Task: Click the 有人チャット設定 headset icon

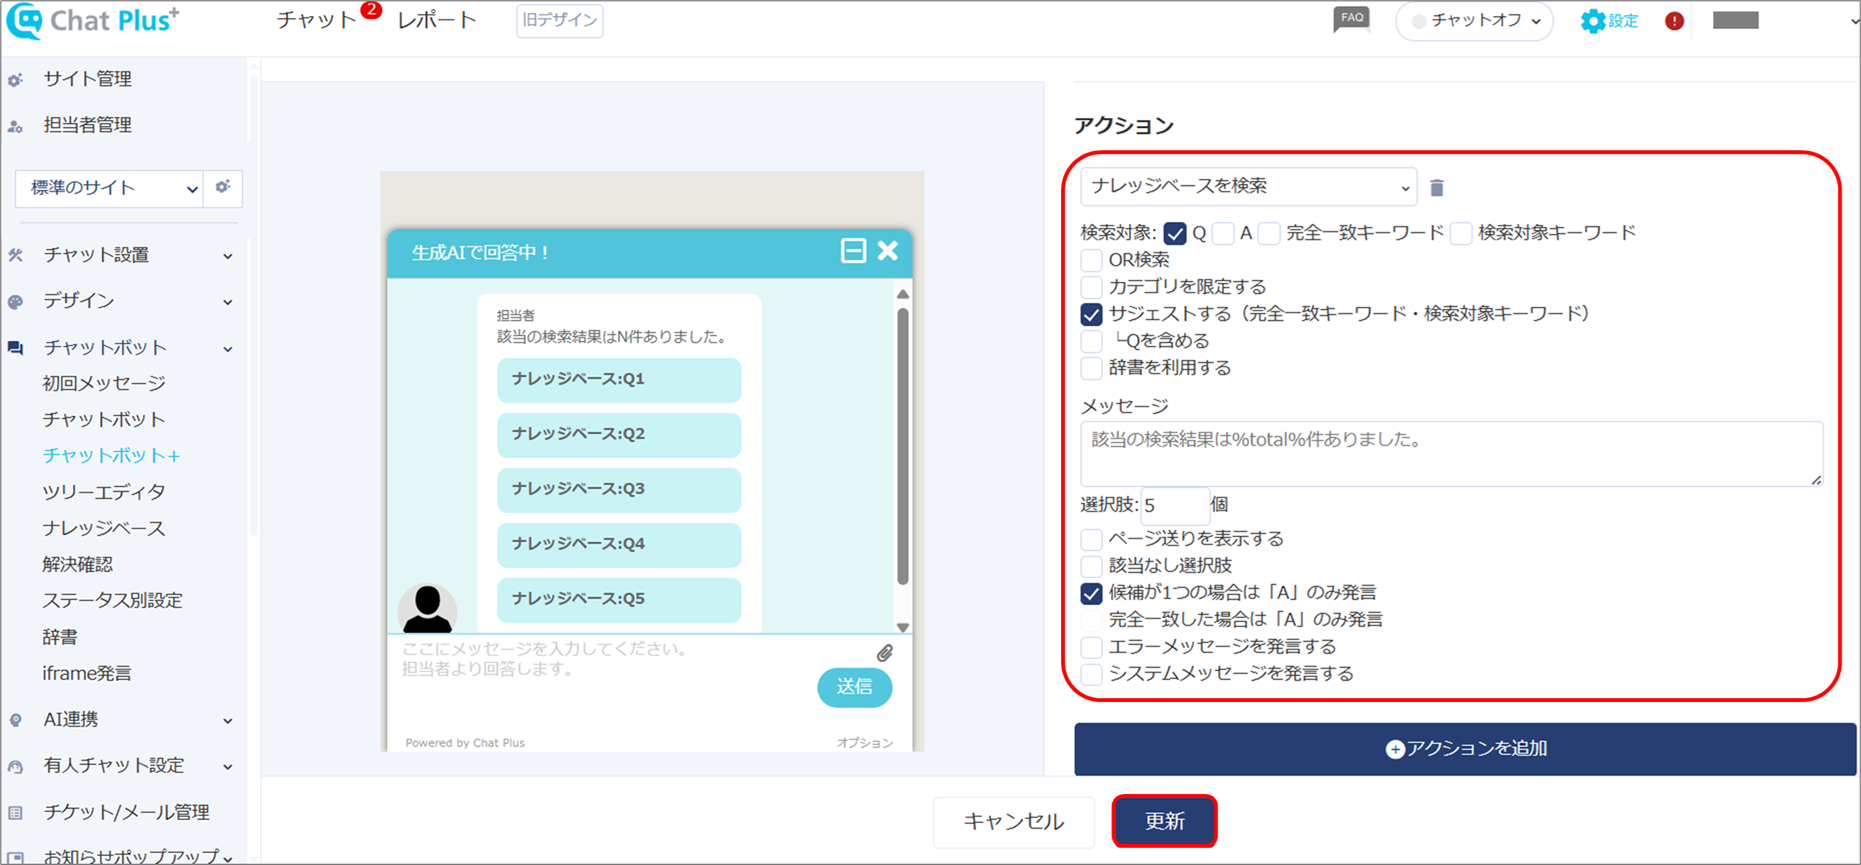Action: 15,767
